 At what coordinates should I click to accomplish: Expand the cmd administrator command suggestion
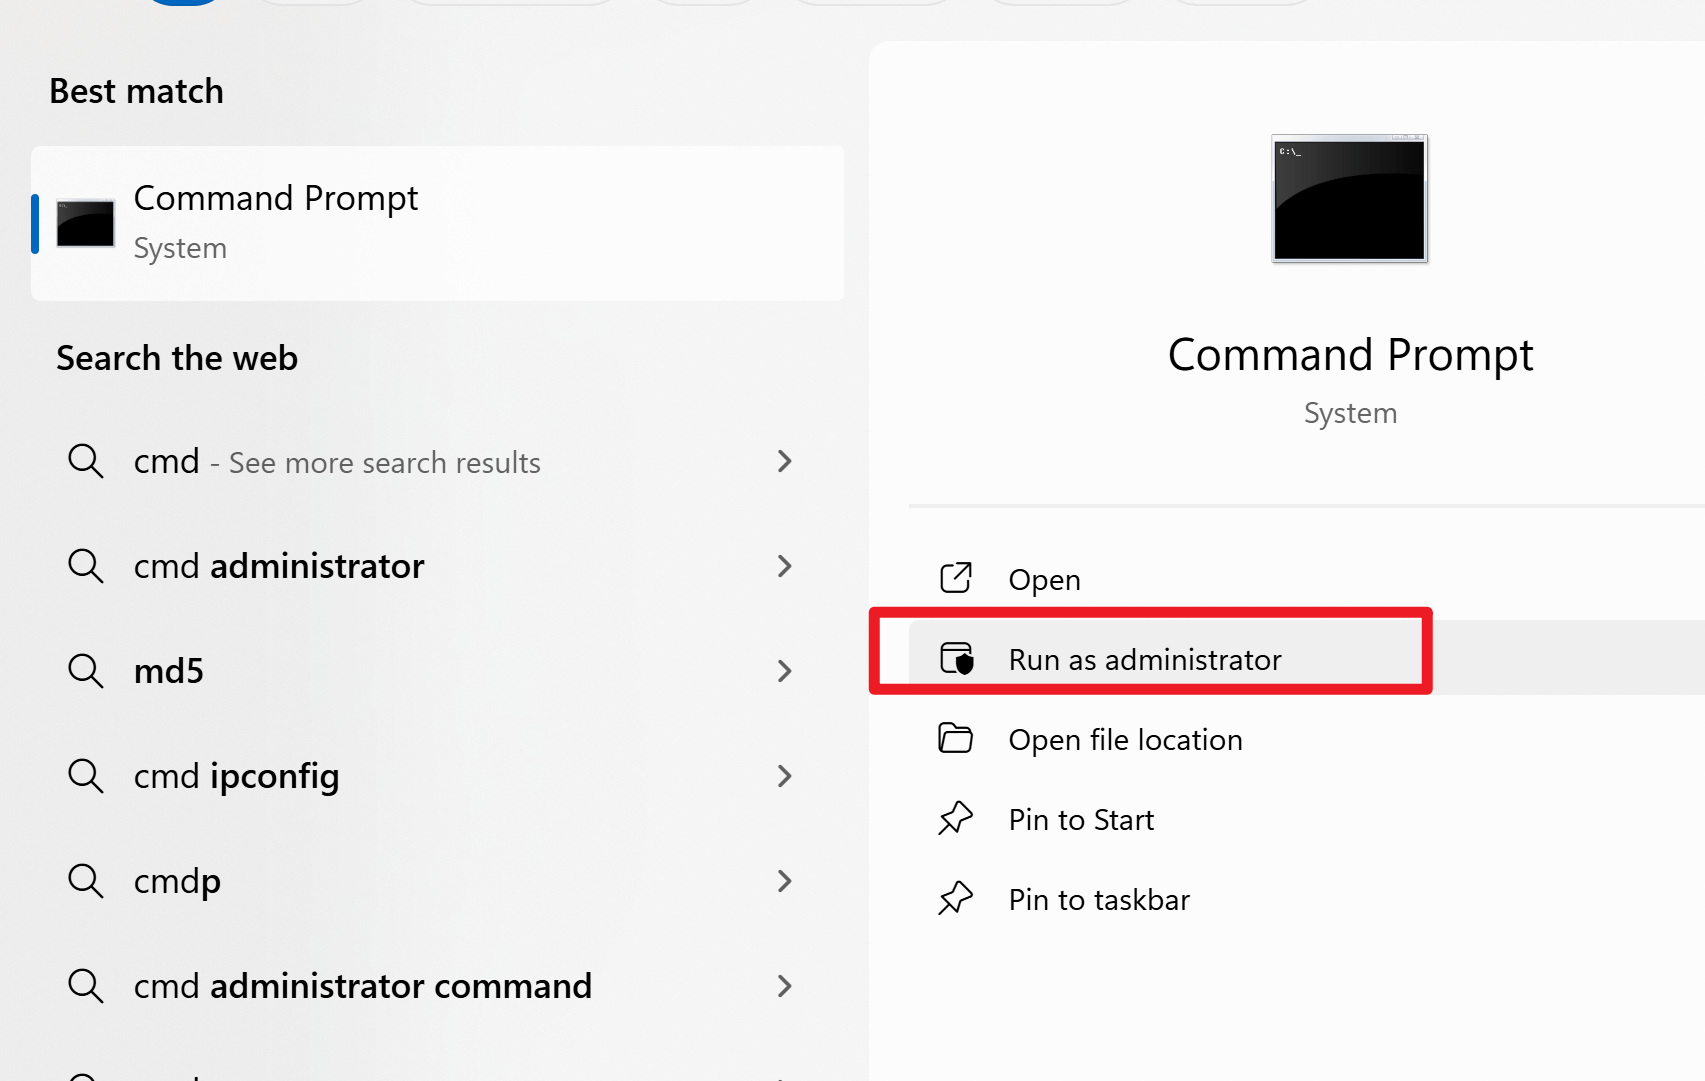tap(786, 986)
